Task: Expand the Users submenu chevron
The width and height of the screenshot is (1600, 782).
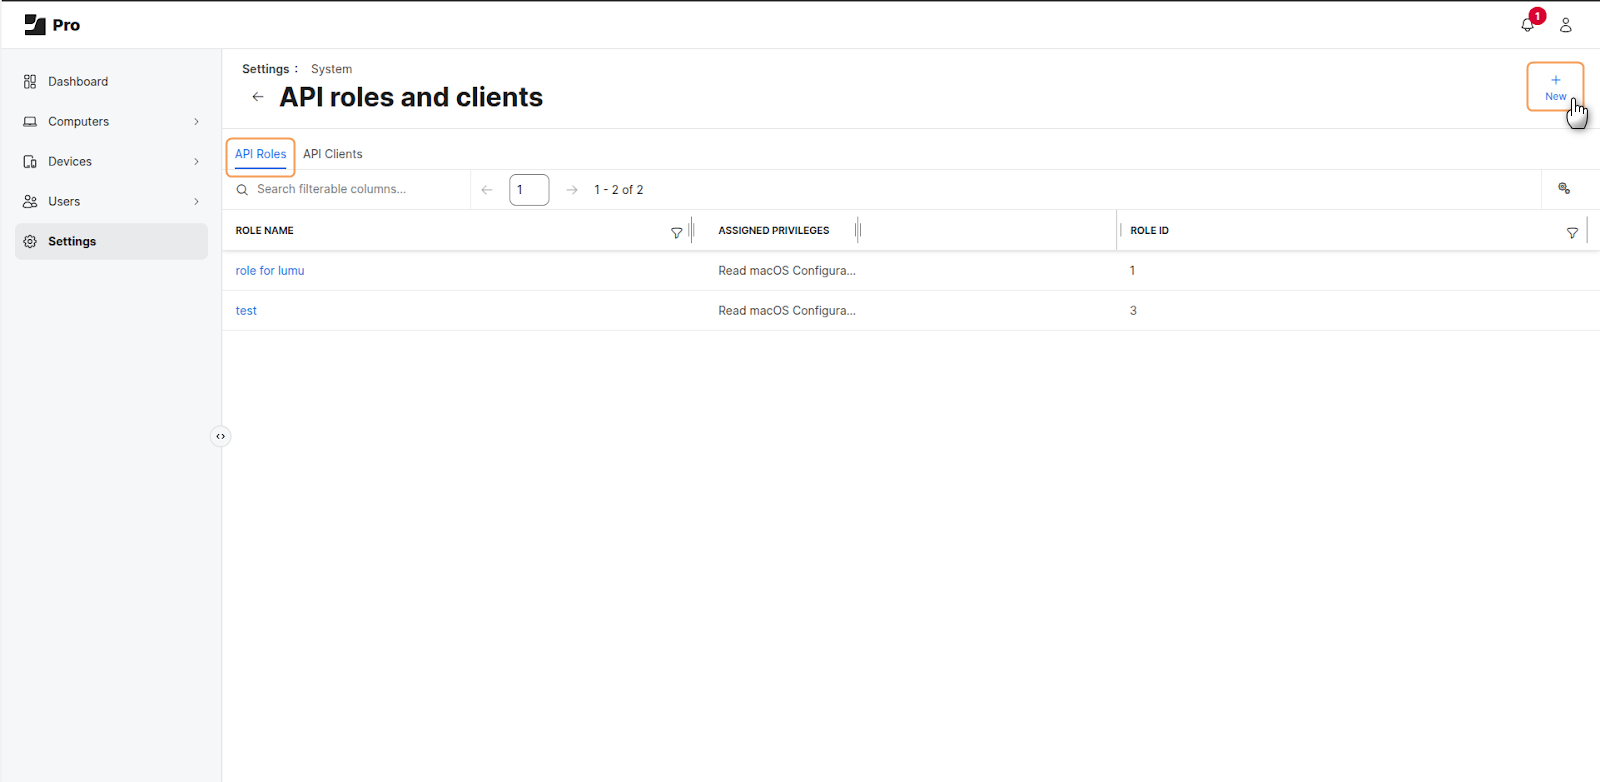Action: [196, 202]
